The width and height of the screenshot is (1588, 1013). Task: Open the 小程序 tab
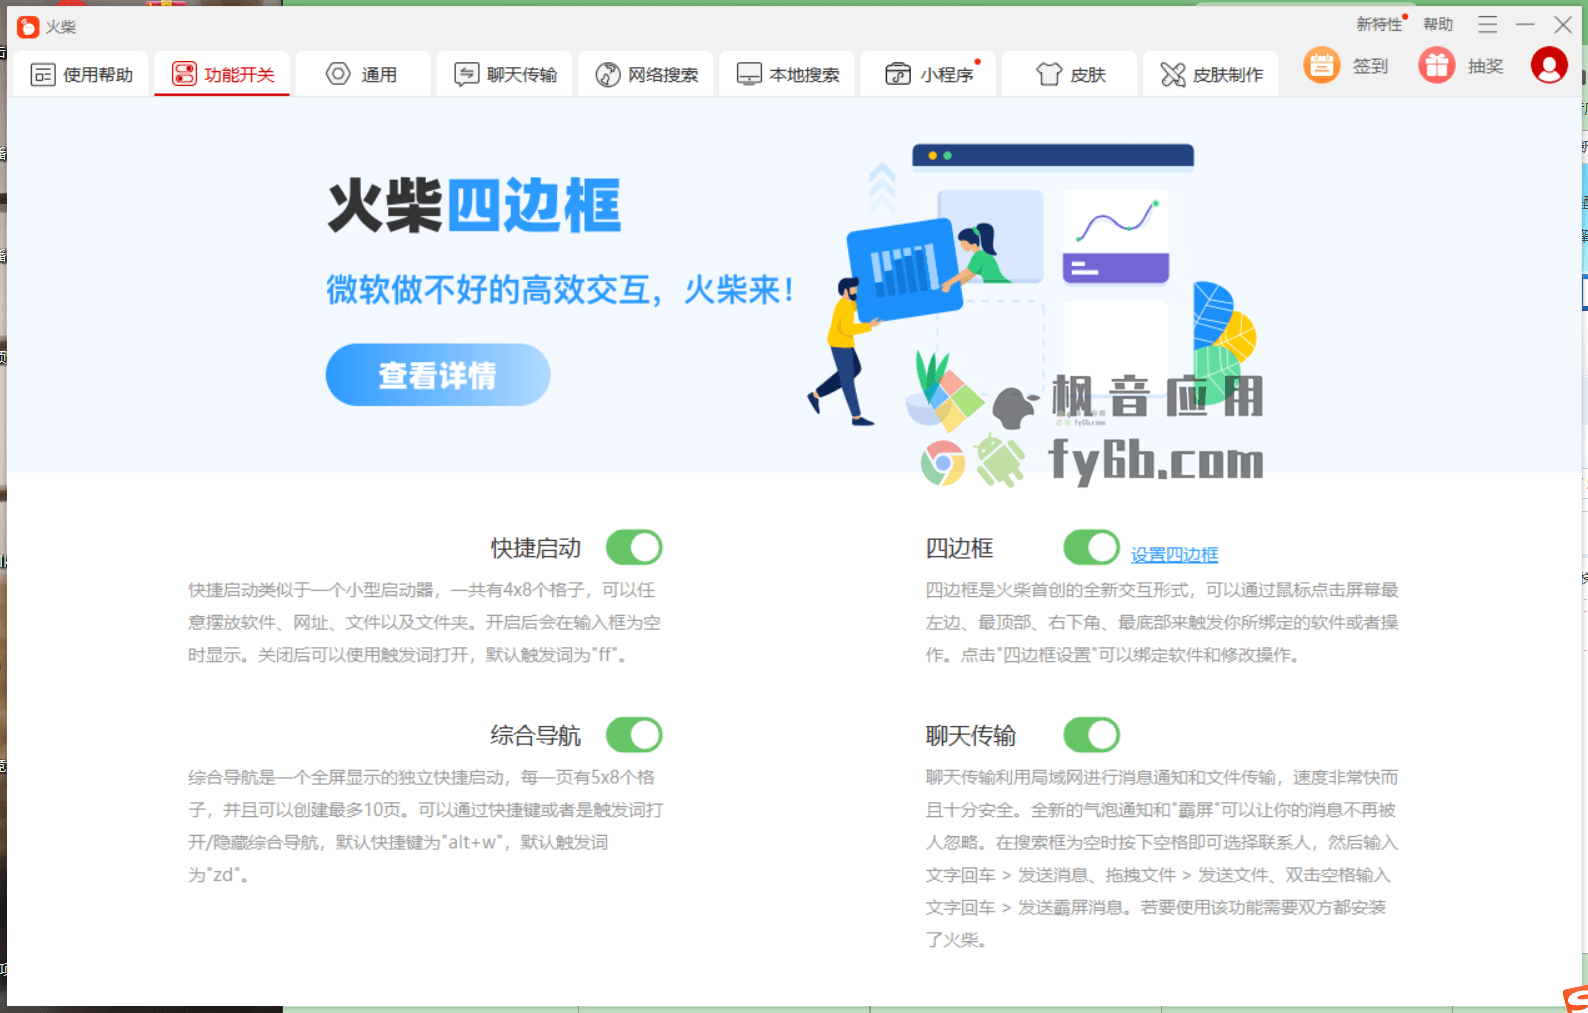tap(928, 74)
